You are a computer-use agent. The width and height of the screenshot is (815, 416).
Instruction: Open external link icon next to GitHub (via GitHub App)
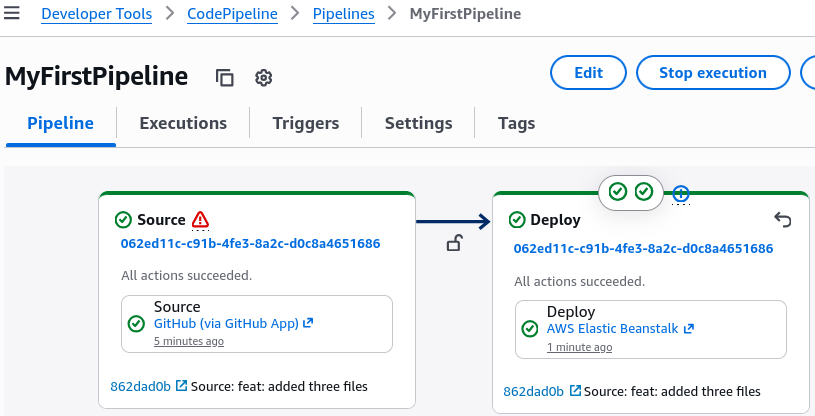pos(308,323)
